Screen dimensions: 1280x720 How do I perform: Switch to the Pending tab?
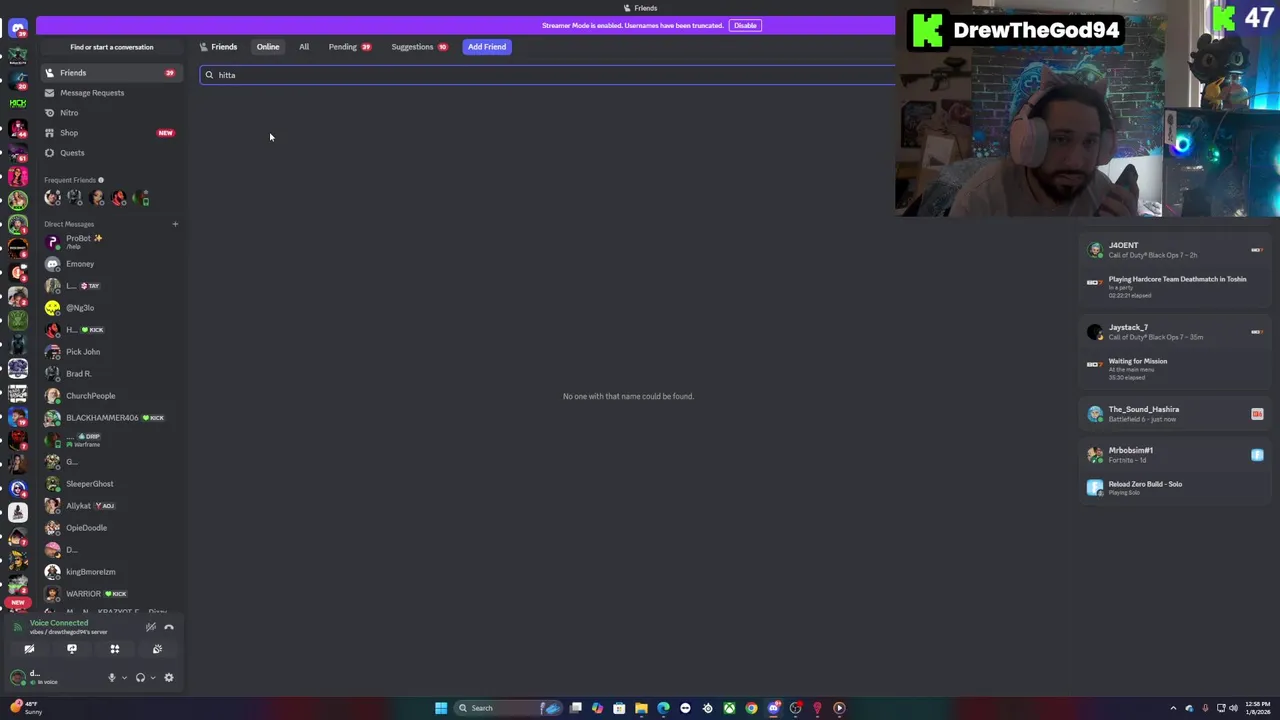[349, 47]
